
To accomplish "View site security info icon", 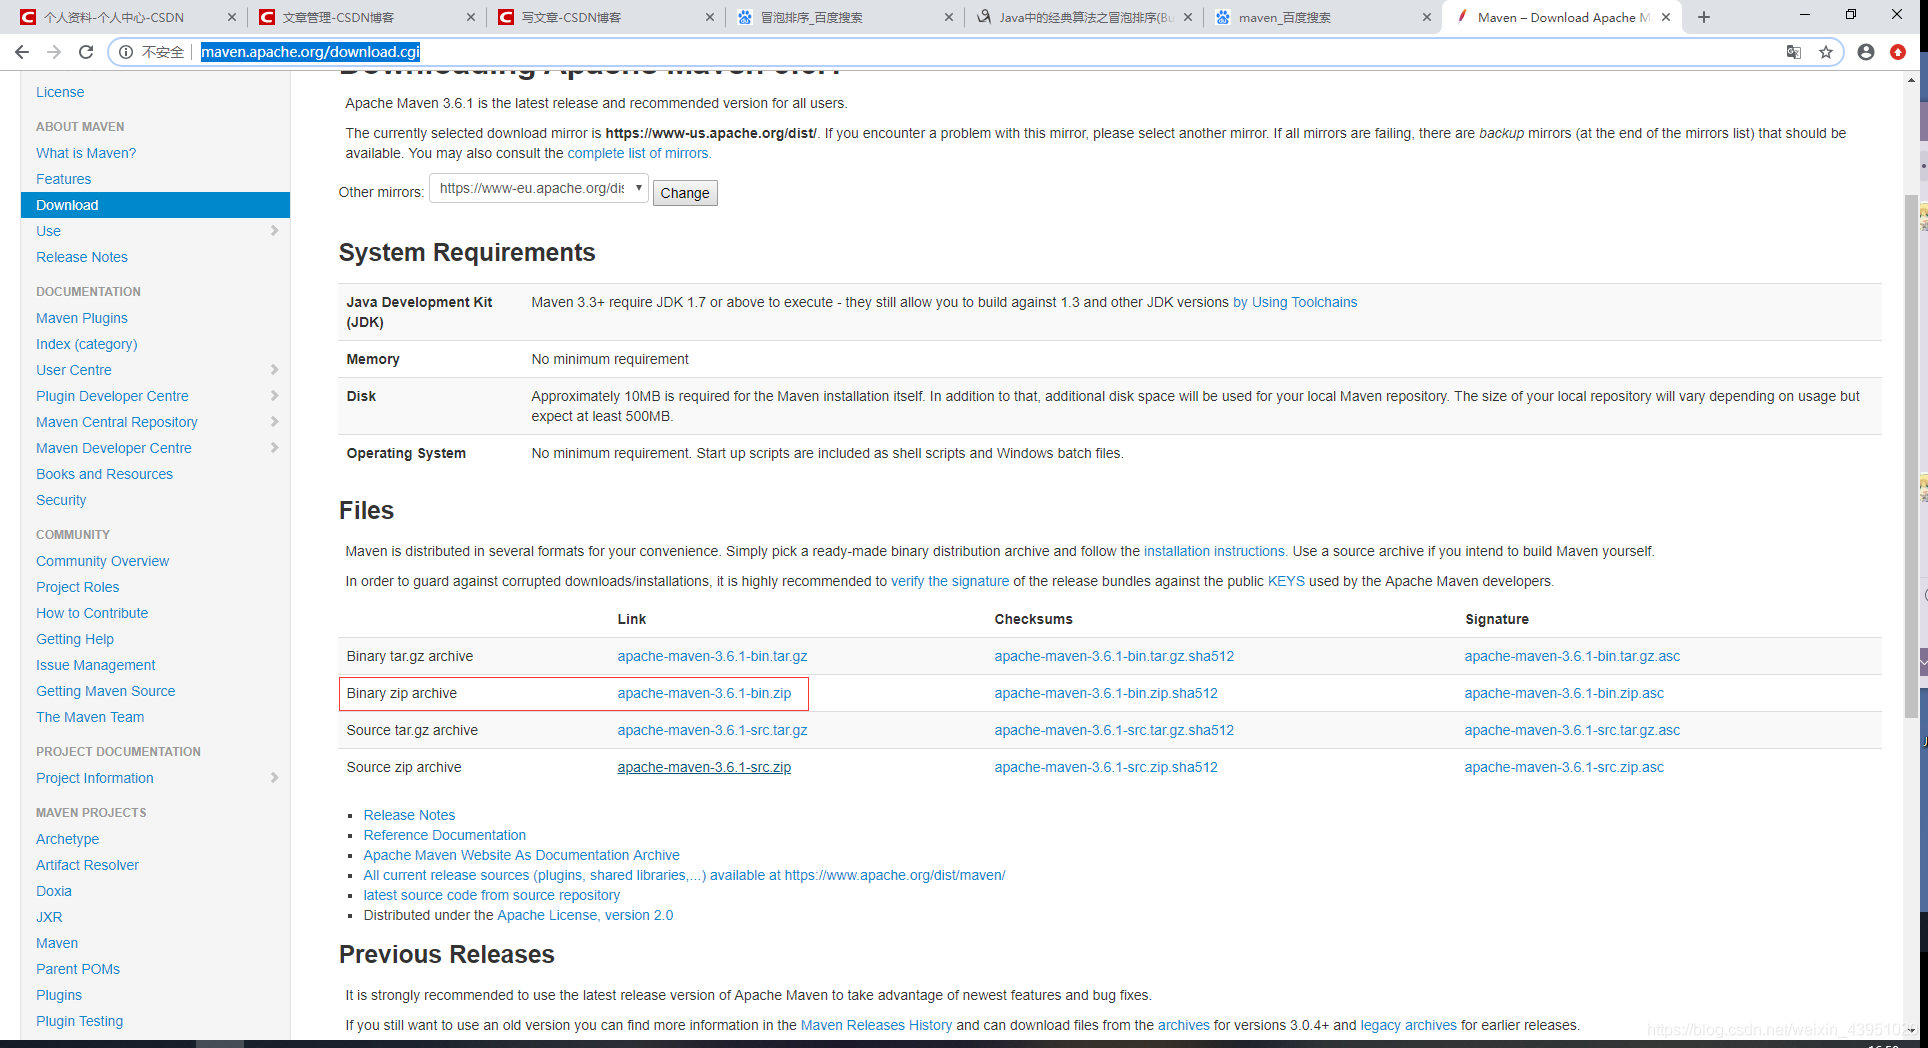I will (126, 52).
